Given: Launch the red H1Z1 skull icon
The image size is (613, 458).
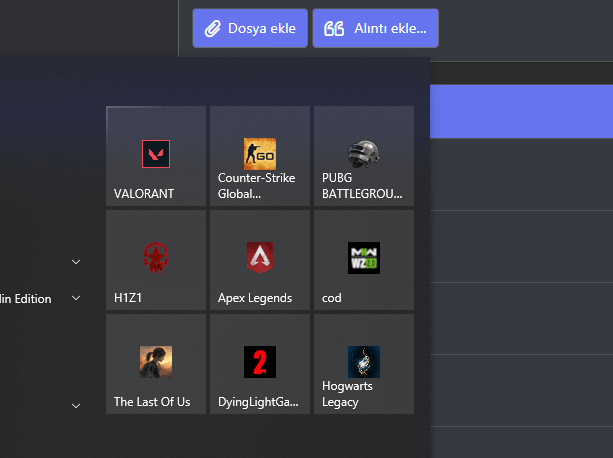Looking at the screenshot, I should coord(156,258).
